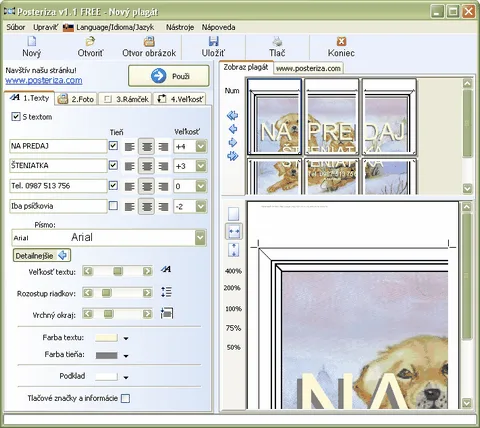480x428 pixels.
Task: Click the Veľkosť textu slider thumb
Action: tap(118, 271)
